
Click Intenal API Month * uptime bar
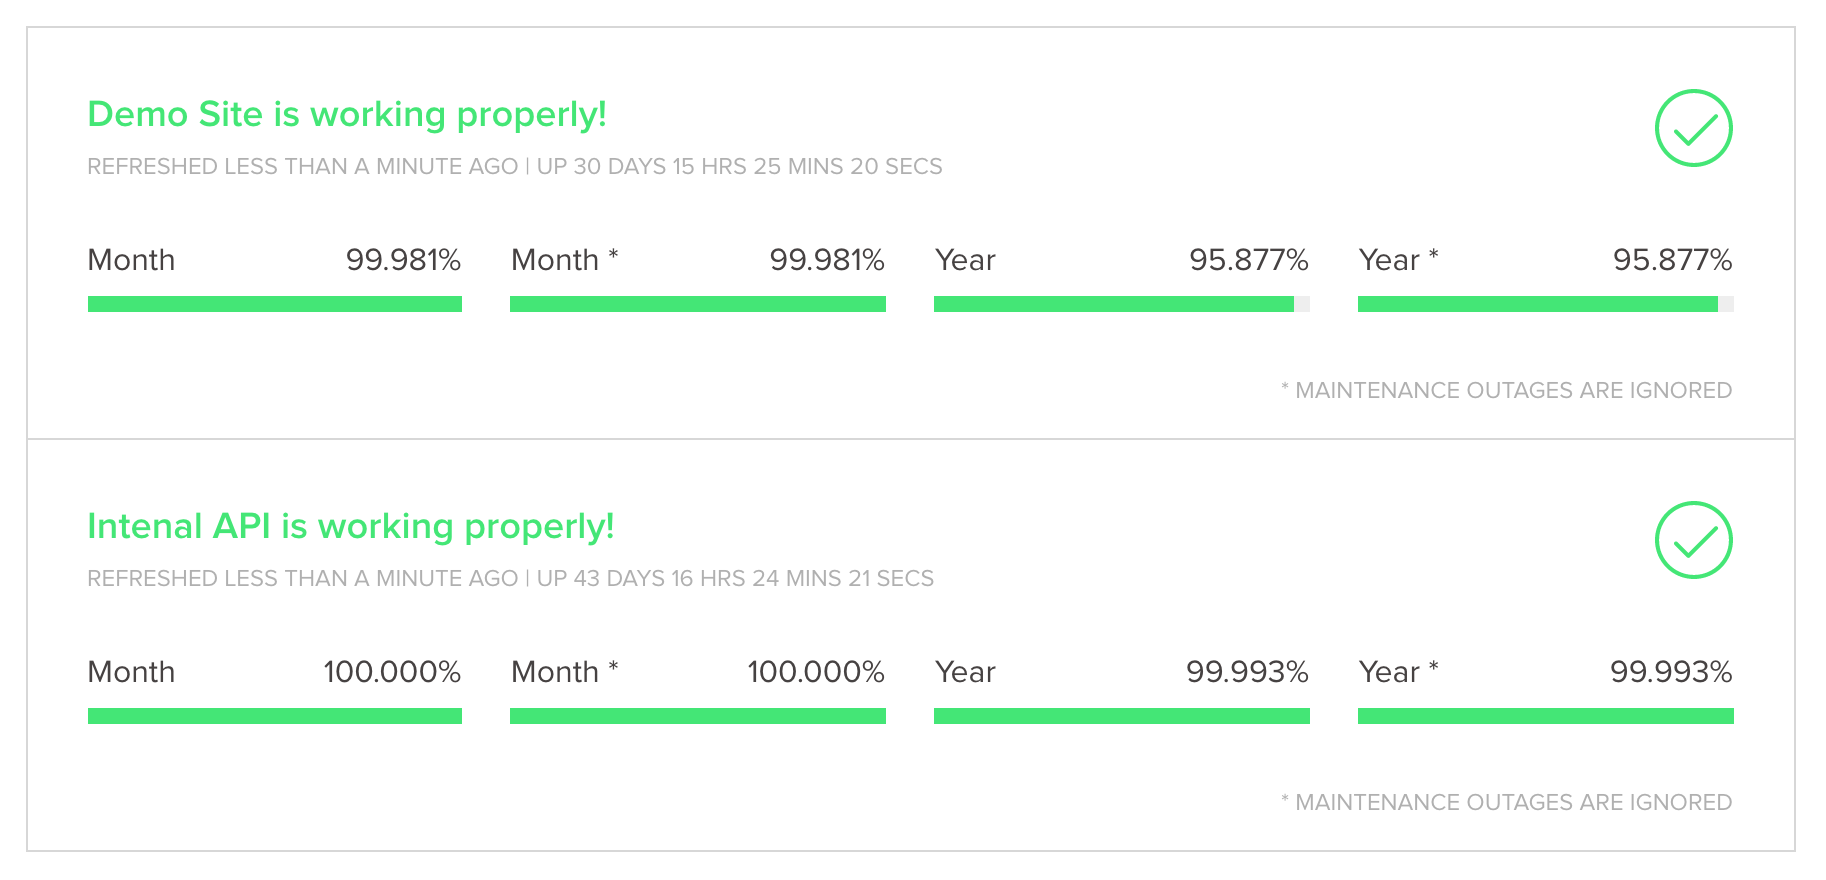pos(698,716)
